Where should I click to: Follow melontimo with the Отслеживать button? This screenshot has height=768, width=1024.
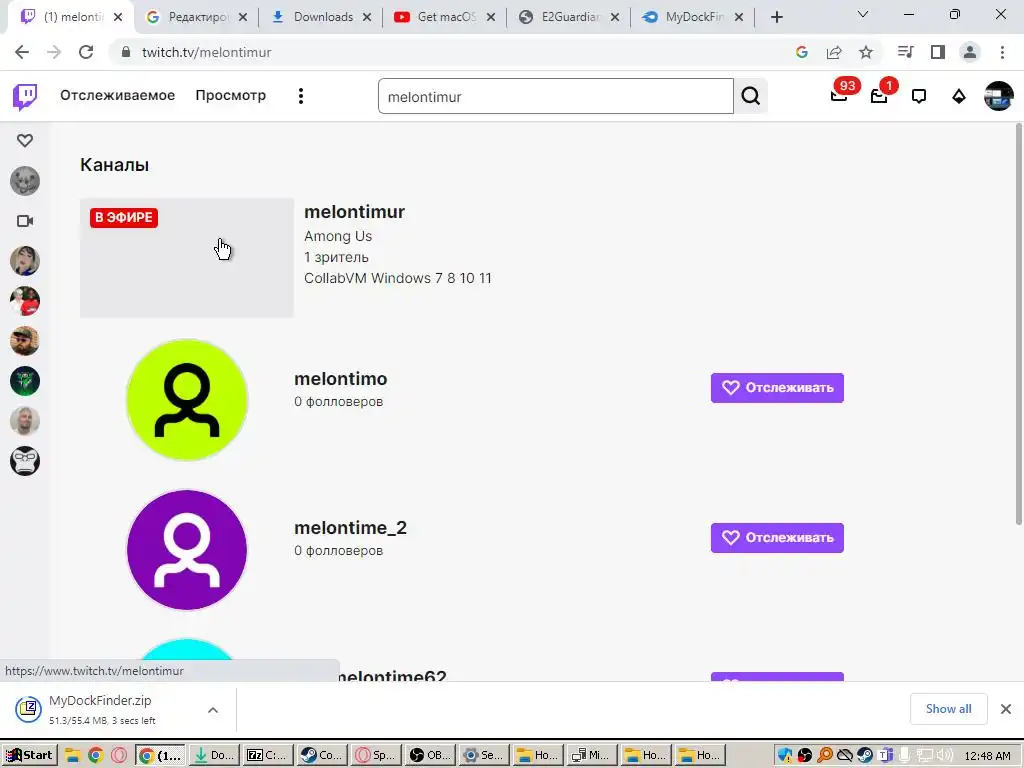pos(777,388)
